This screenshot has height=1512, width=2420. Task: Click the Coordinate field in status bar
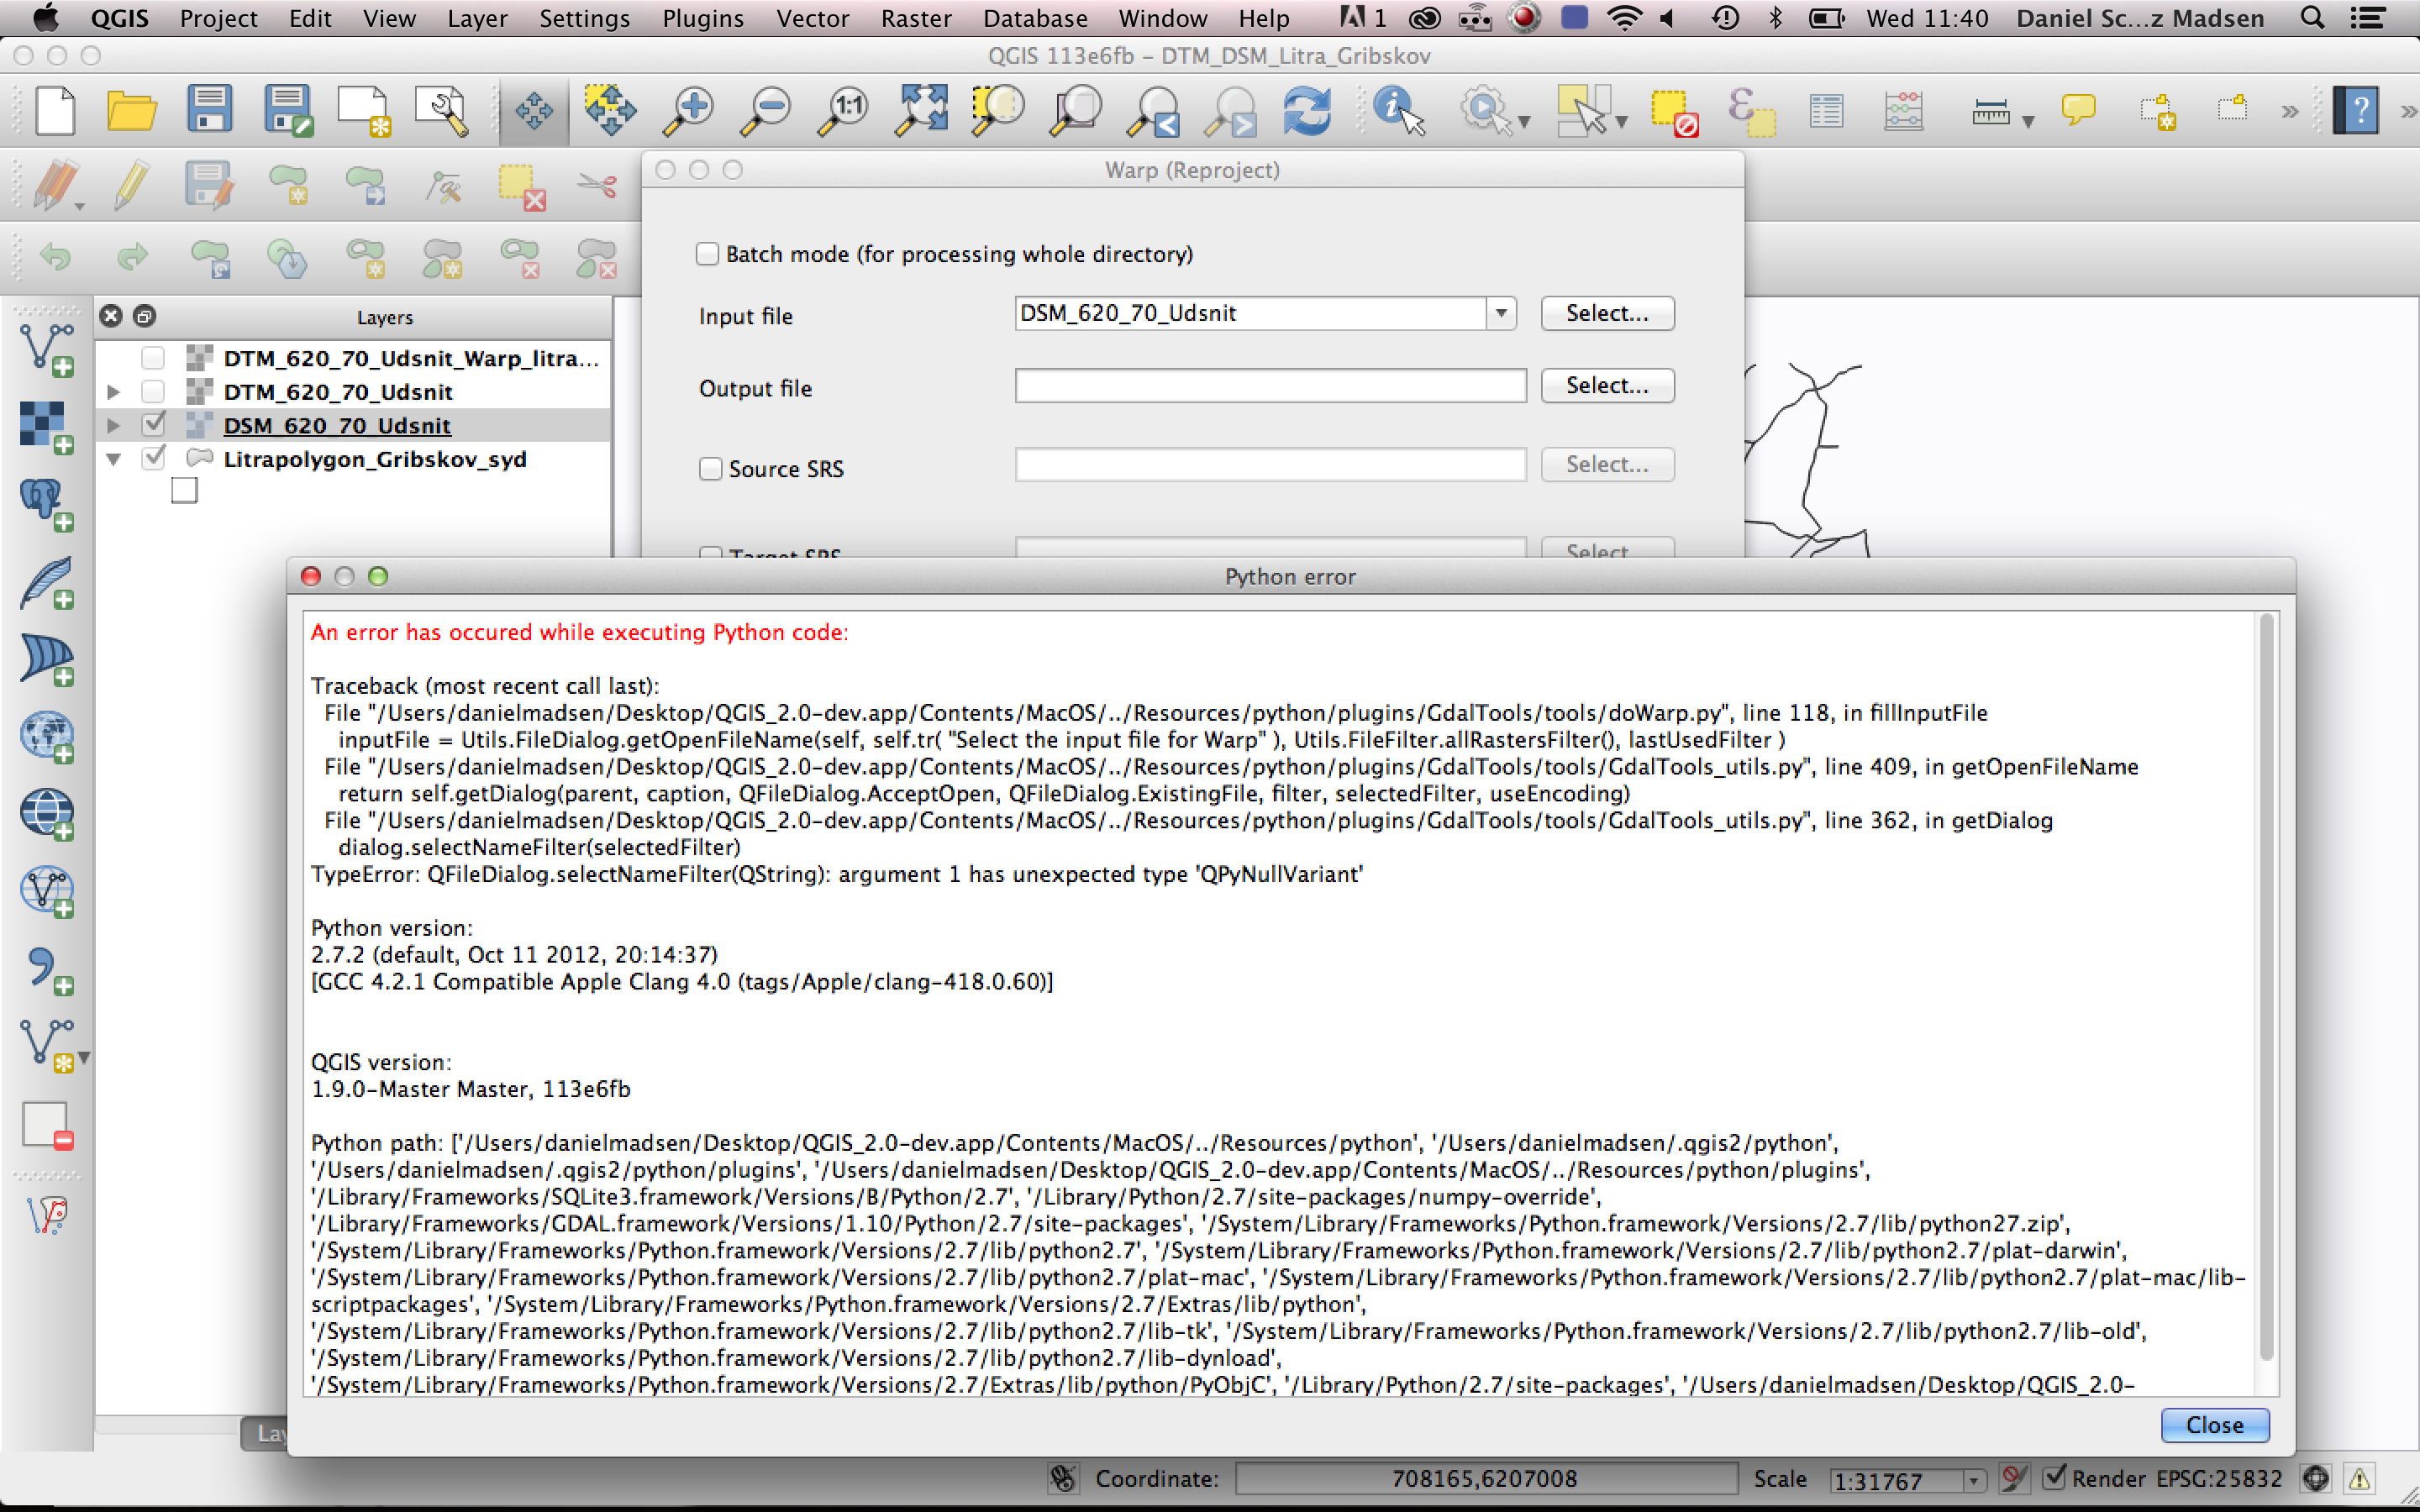coord(1485,1478)
